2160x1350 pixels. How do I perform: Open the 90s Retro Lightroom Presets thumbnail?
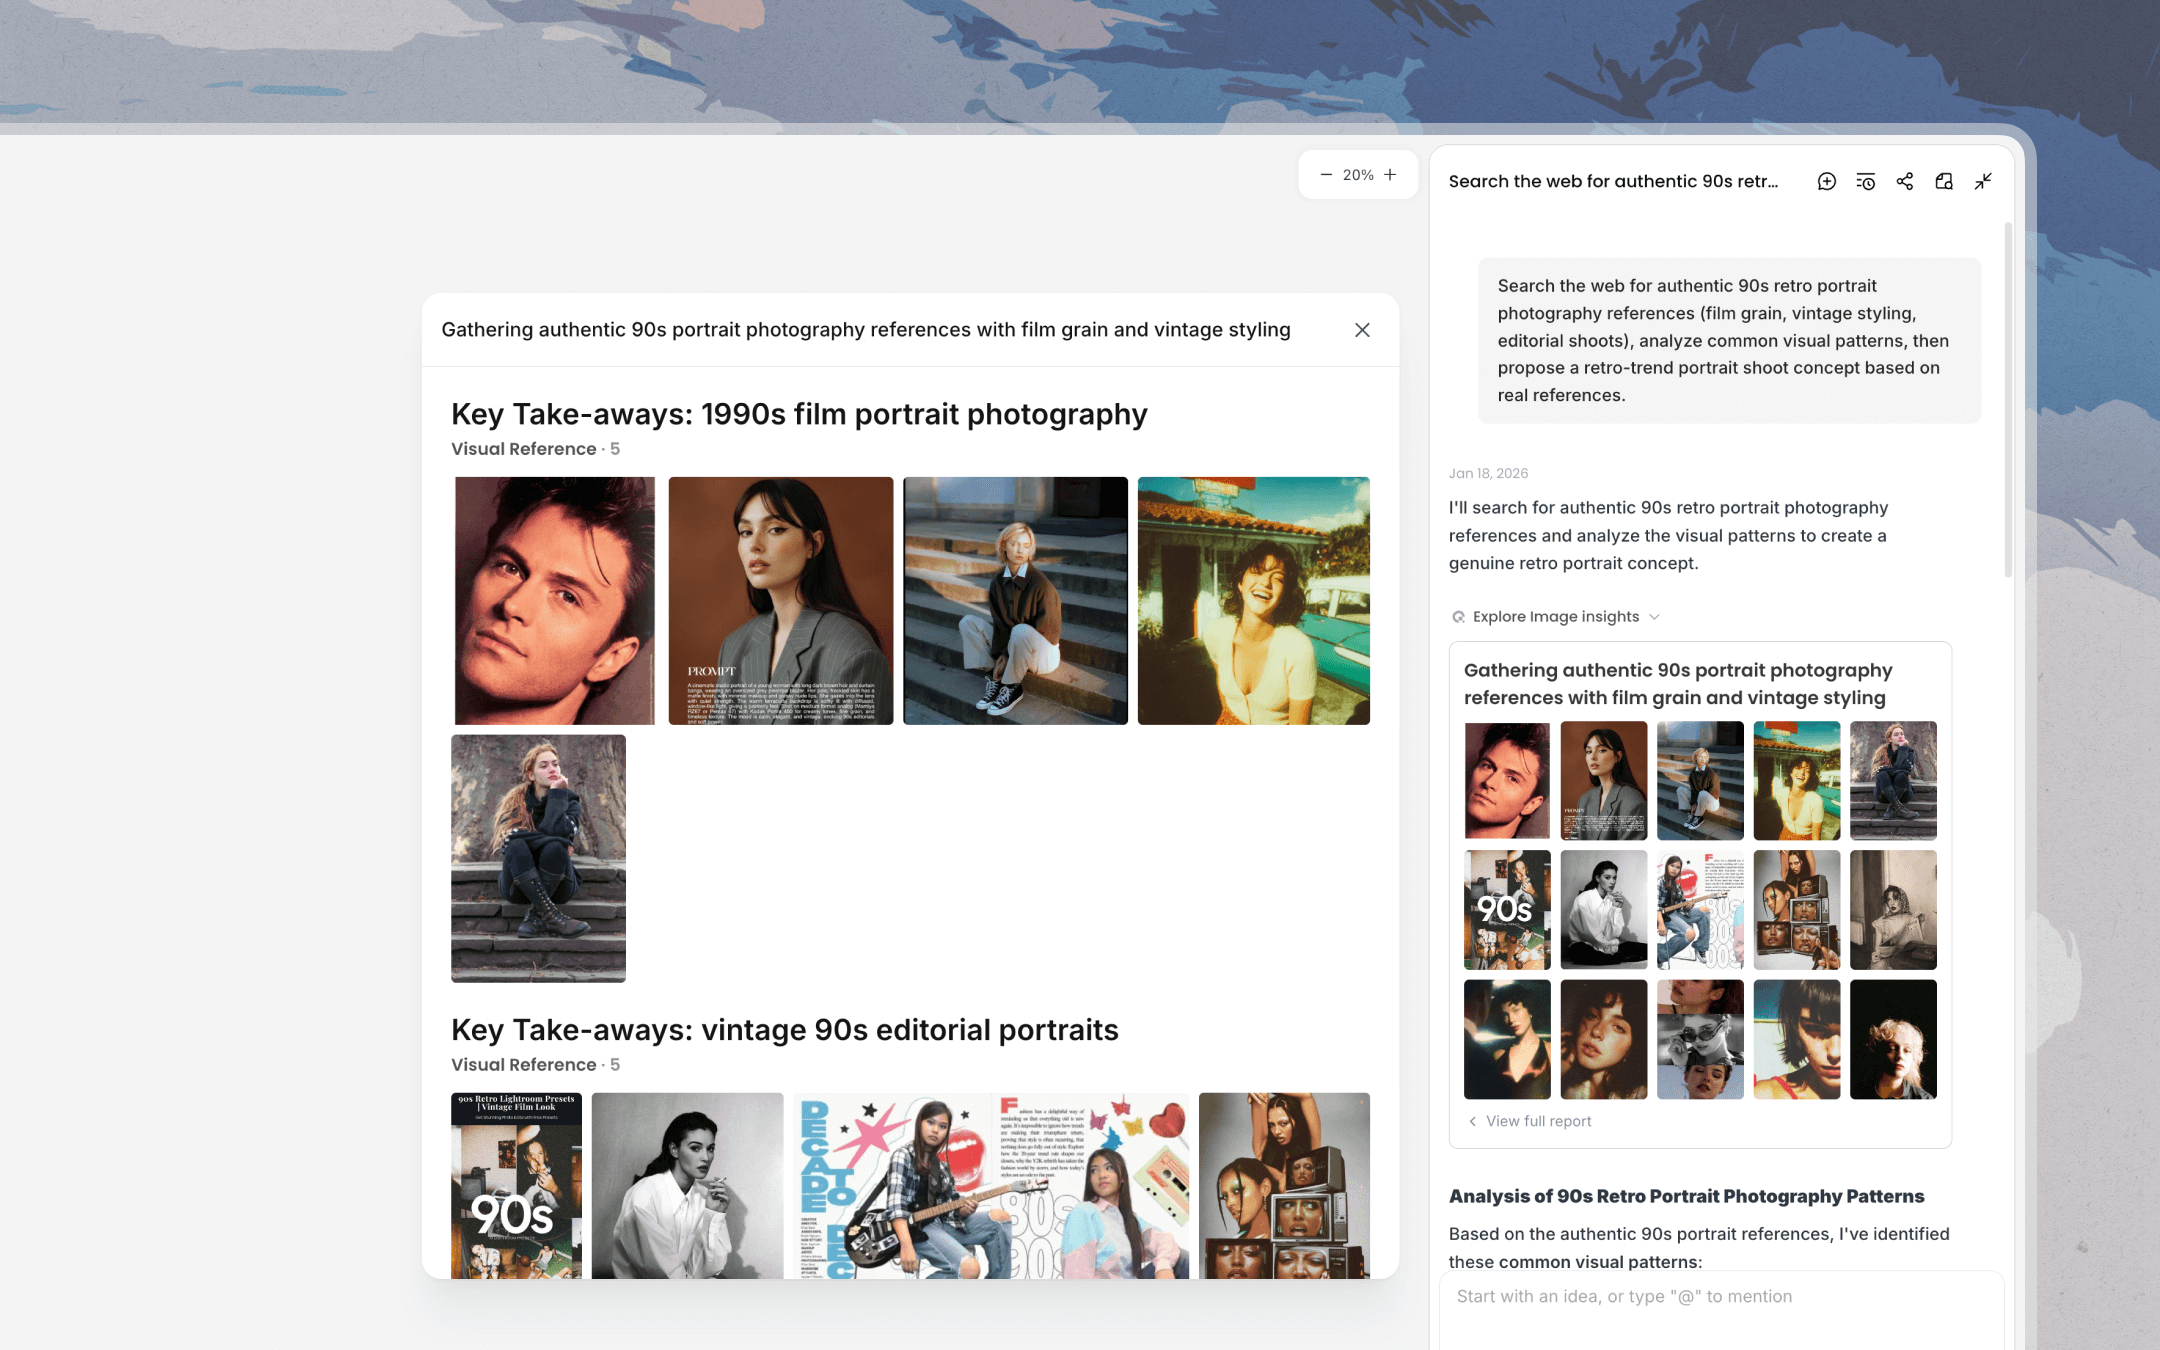[515, 1185]
